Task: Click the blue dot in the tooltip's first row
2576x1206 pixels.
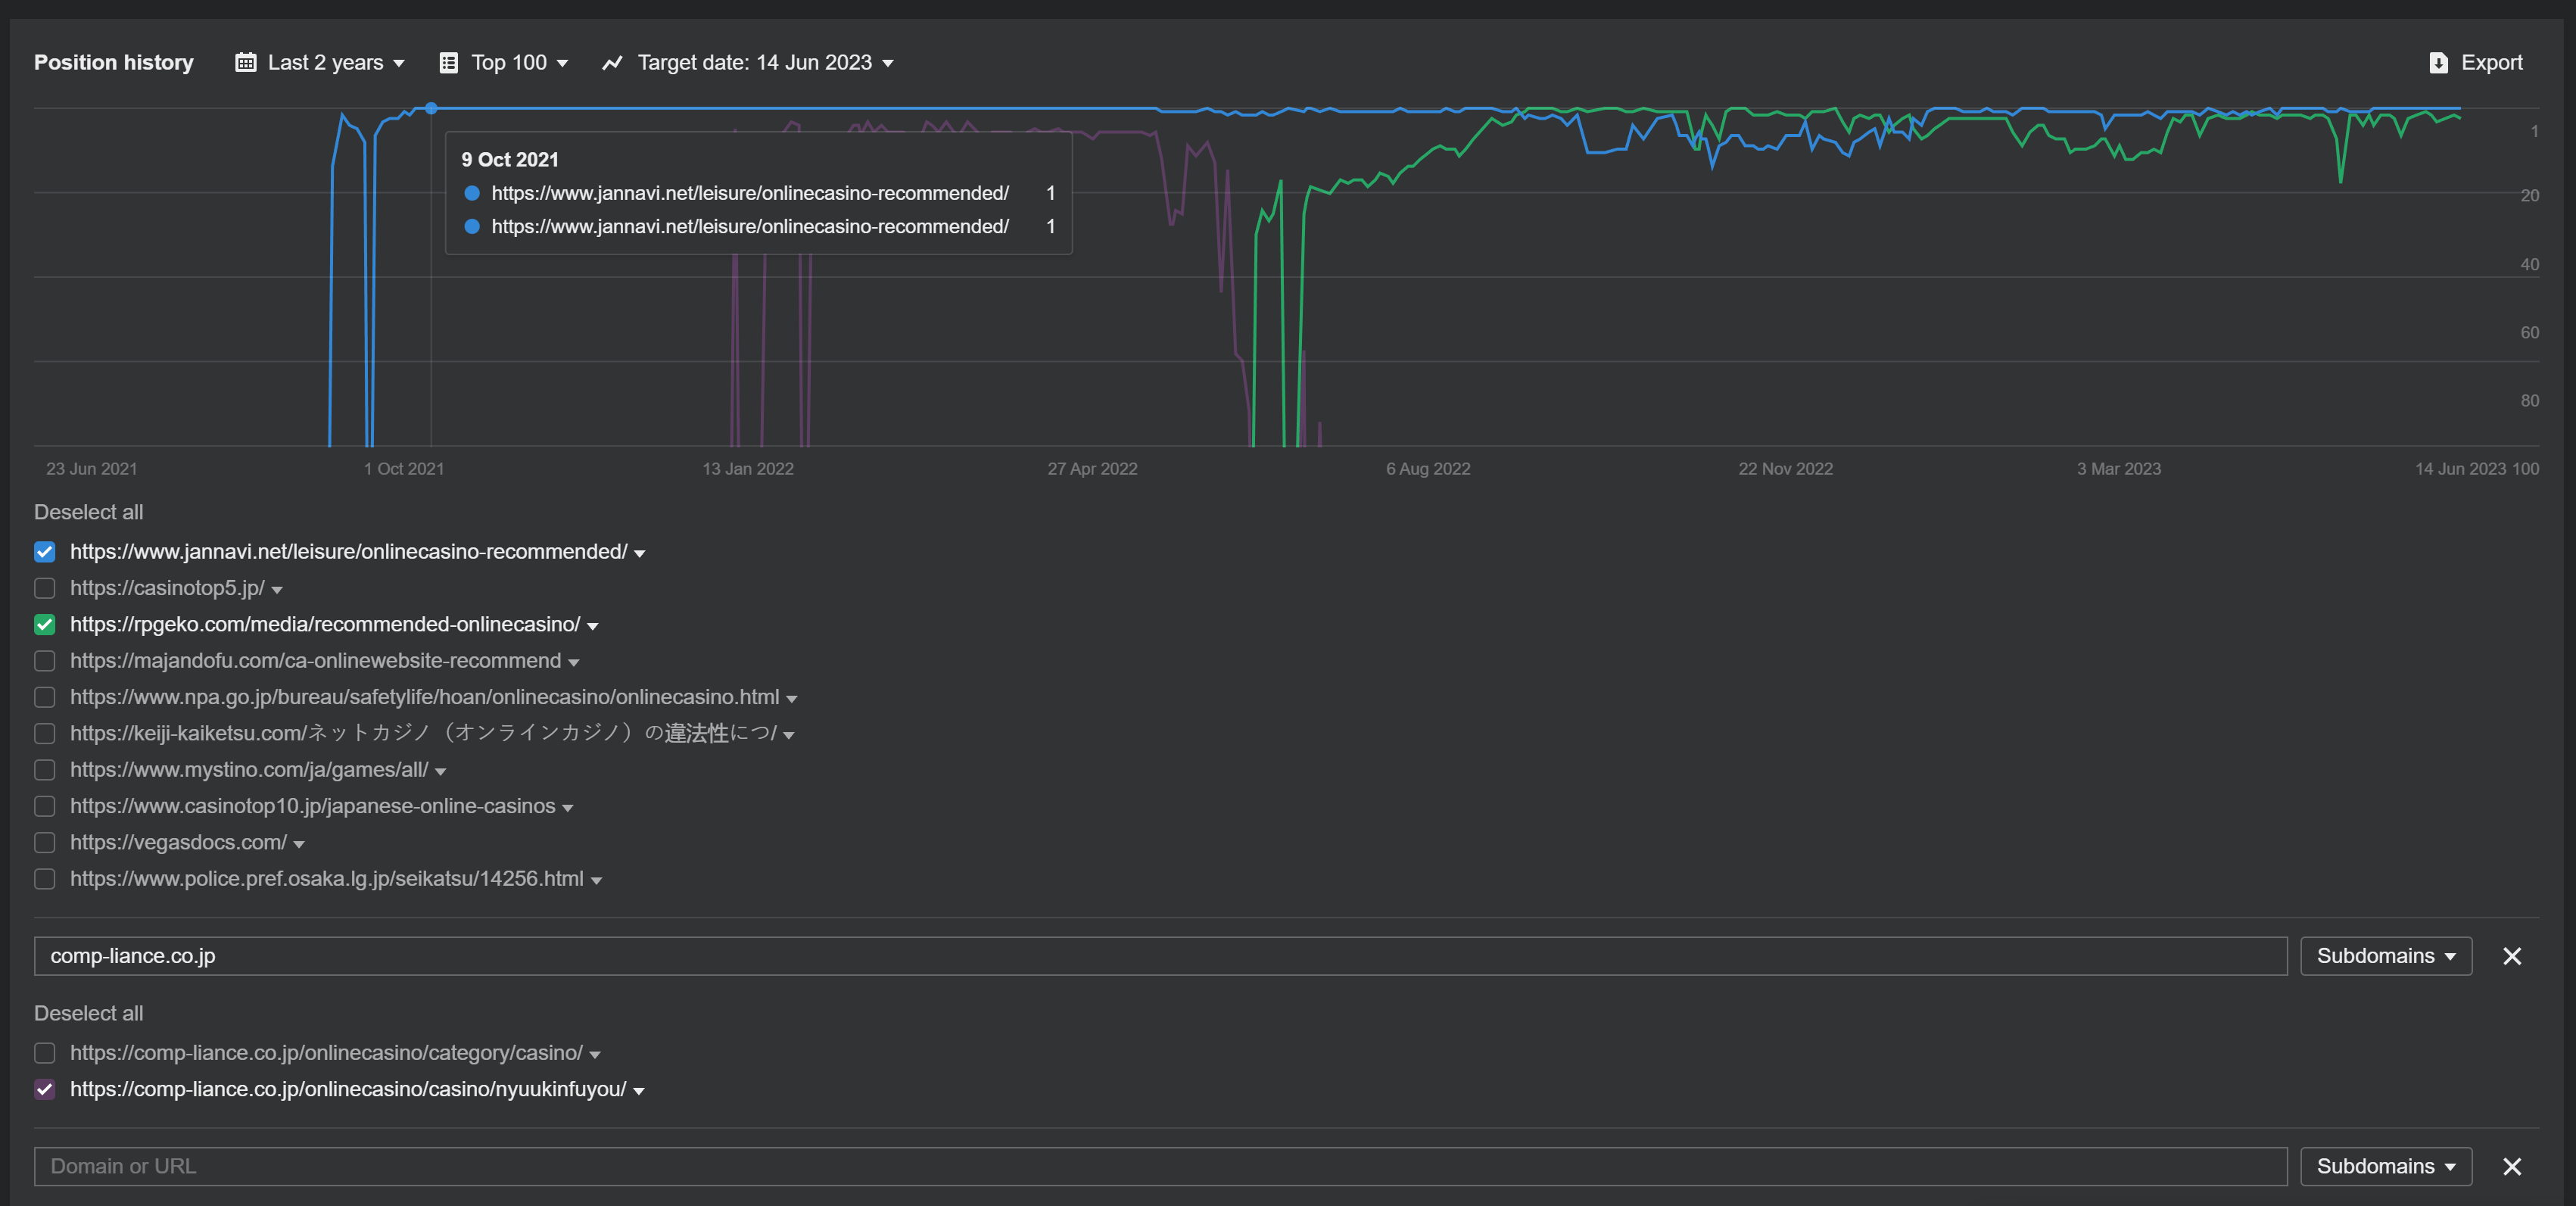Action: pos(472,193)
